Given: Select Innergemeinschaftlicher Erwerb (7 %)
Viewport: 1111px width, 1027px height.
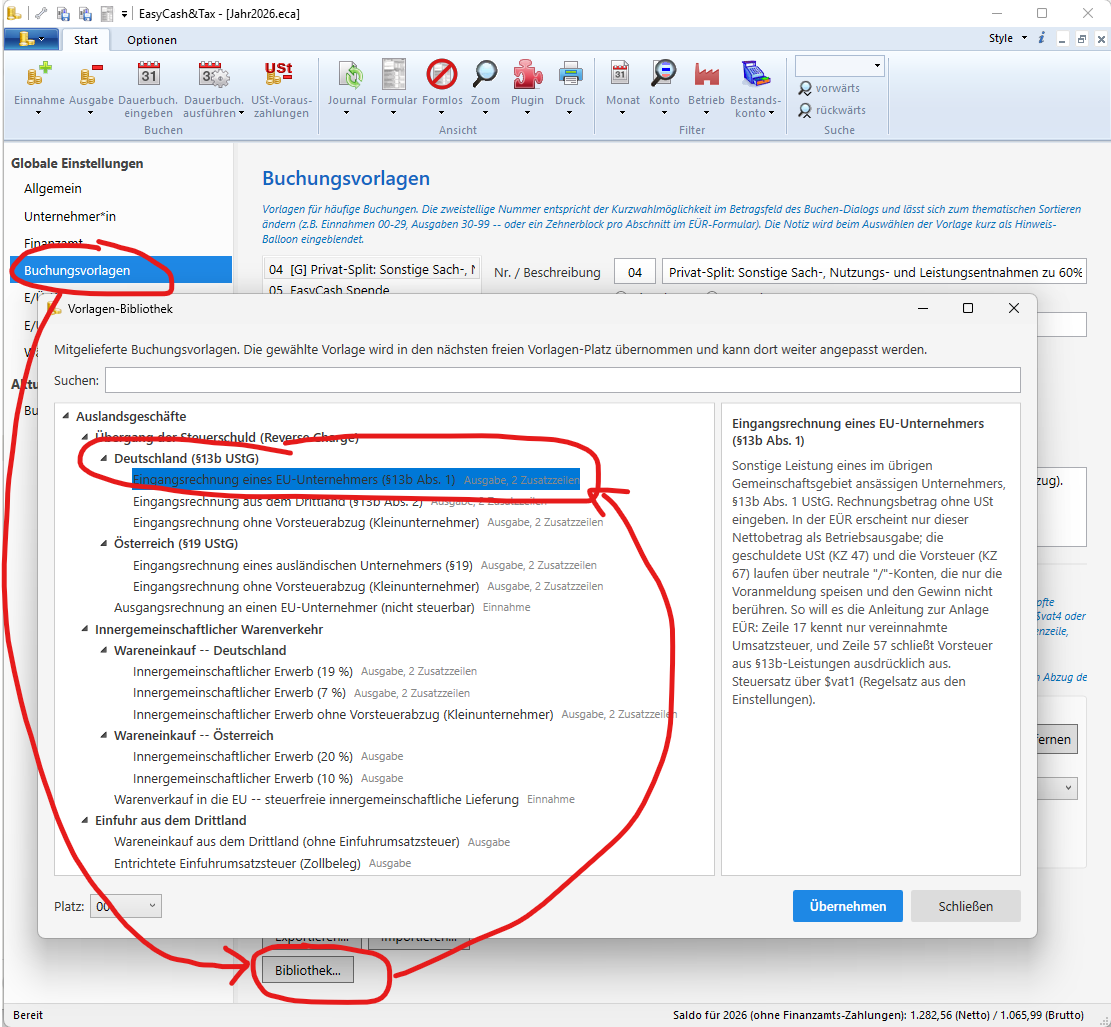Looking at the screenshot, I should tap(239, 692).
